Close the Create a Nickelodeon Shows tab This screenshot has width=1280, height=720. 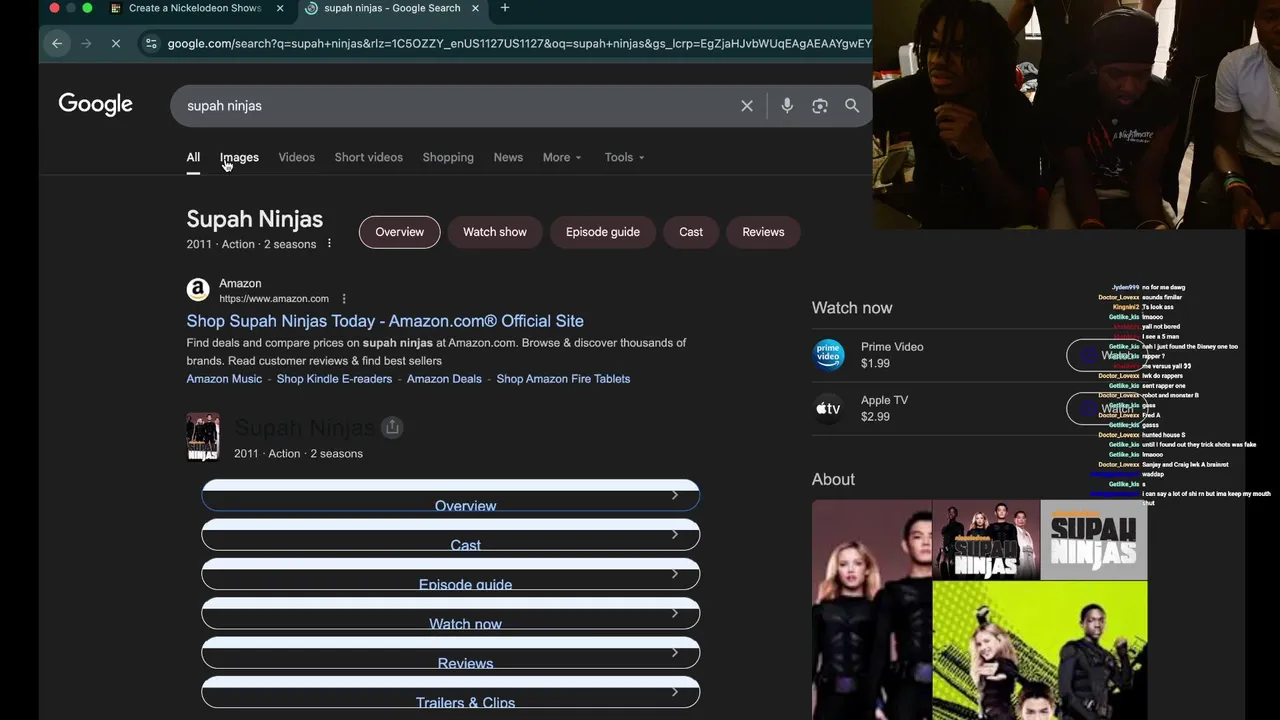coord(280,8)
